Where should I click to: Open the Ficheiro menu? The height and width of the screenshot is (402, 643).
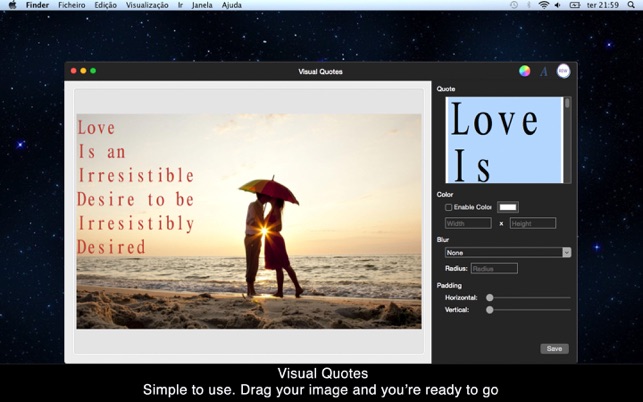(72, 5)
